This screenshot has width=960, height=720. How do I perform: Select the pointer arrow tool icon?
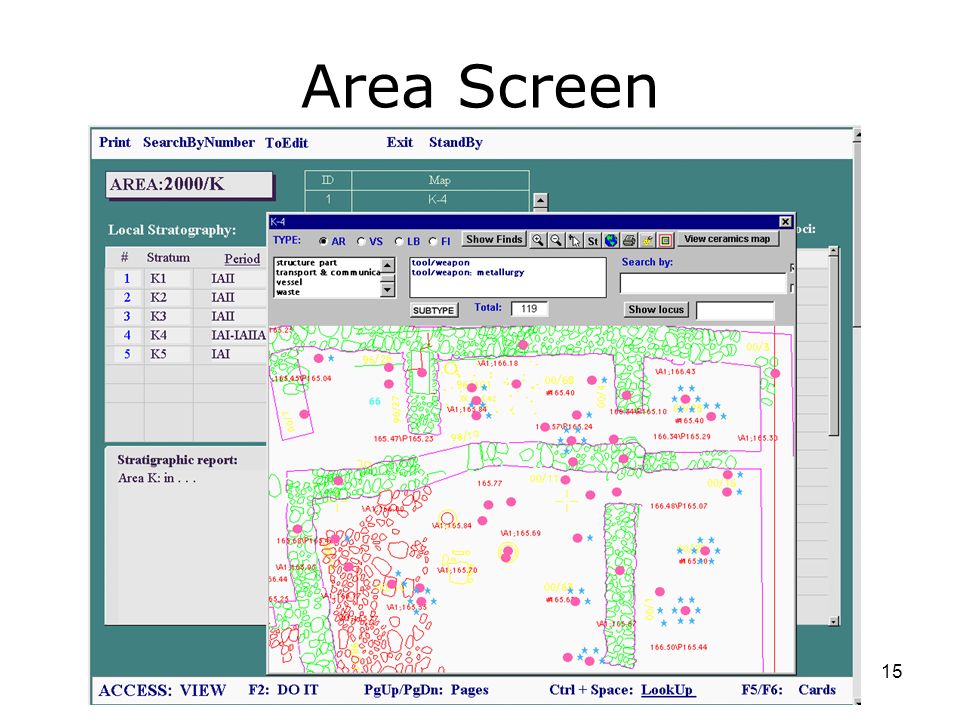coord(574,240)
